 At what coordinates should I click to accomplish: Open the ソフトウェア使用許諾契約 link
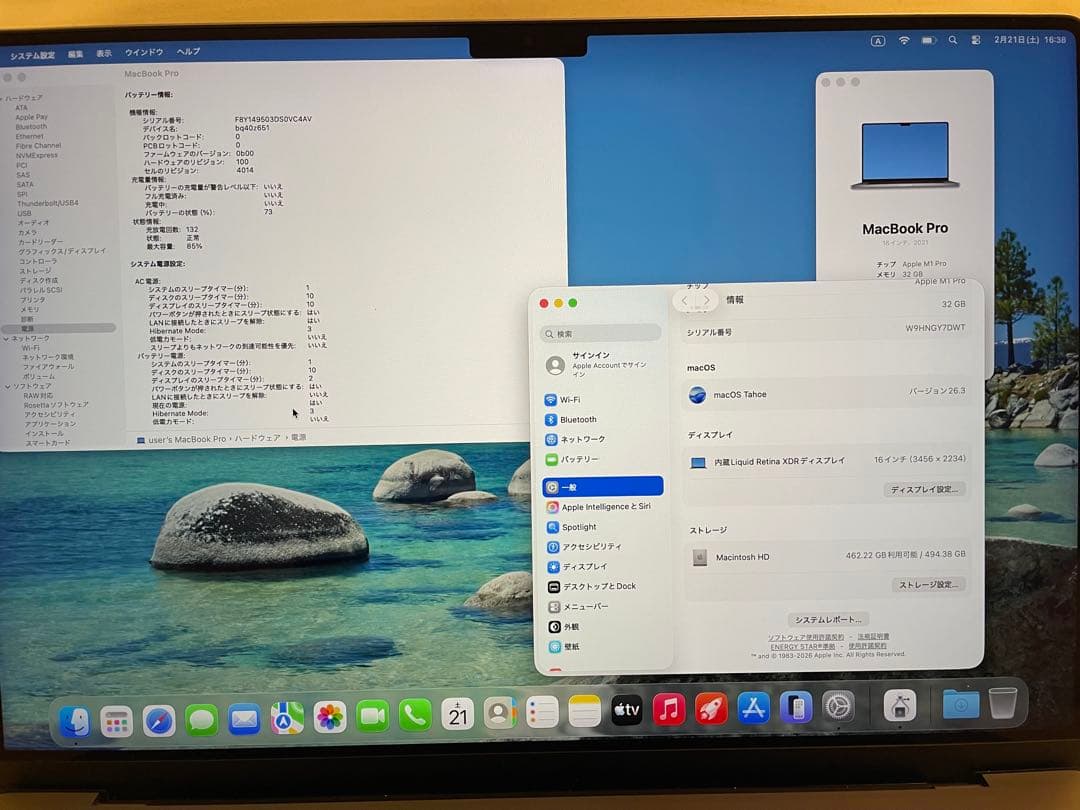[806, 638]
